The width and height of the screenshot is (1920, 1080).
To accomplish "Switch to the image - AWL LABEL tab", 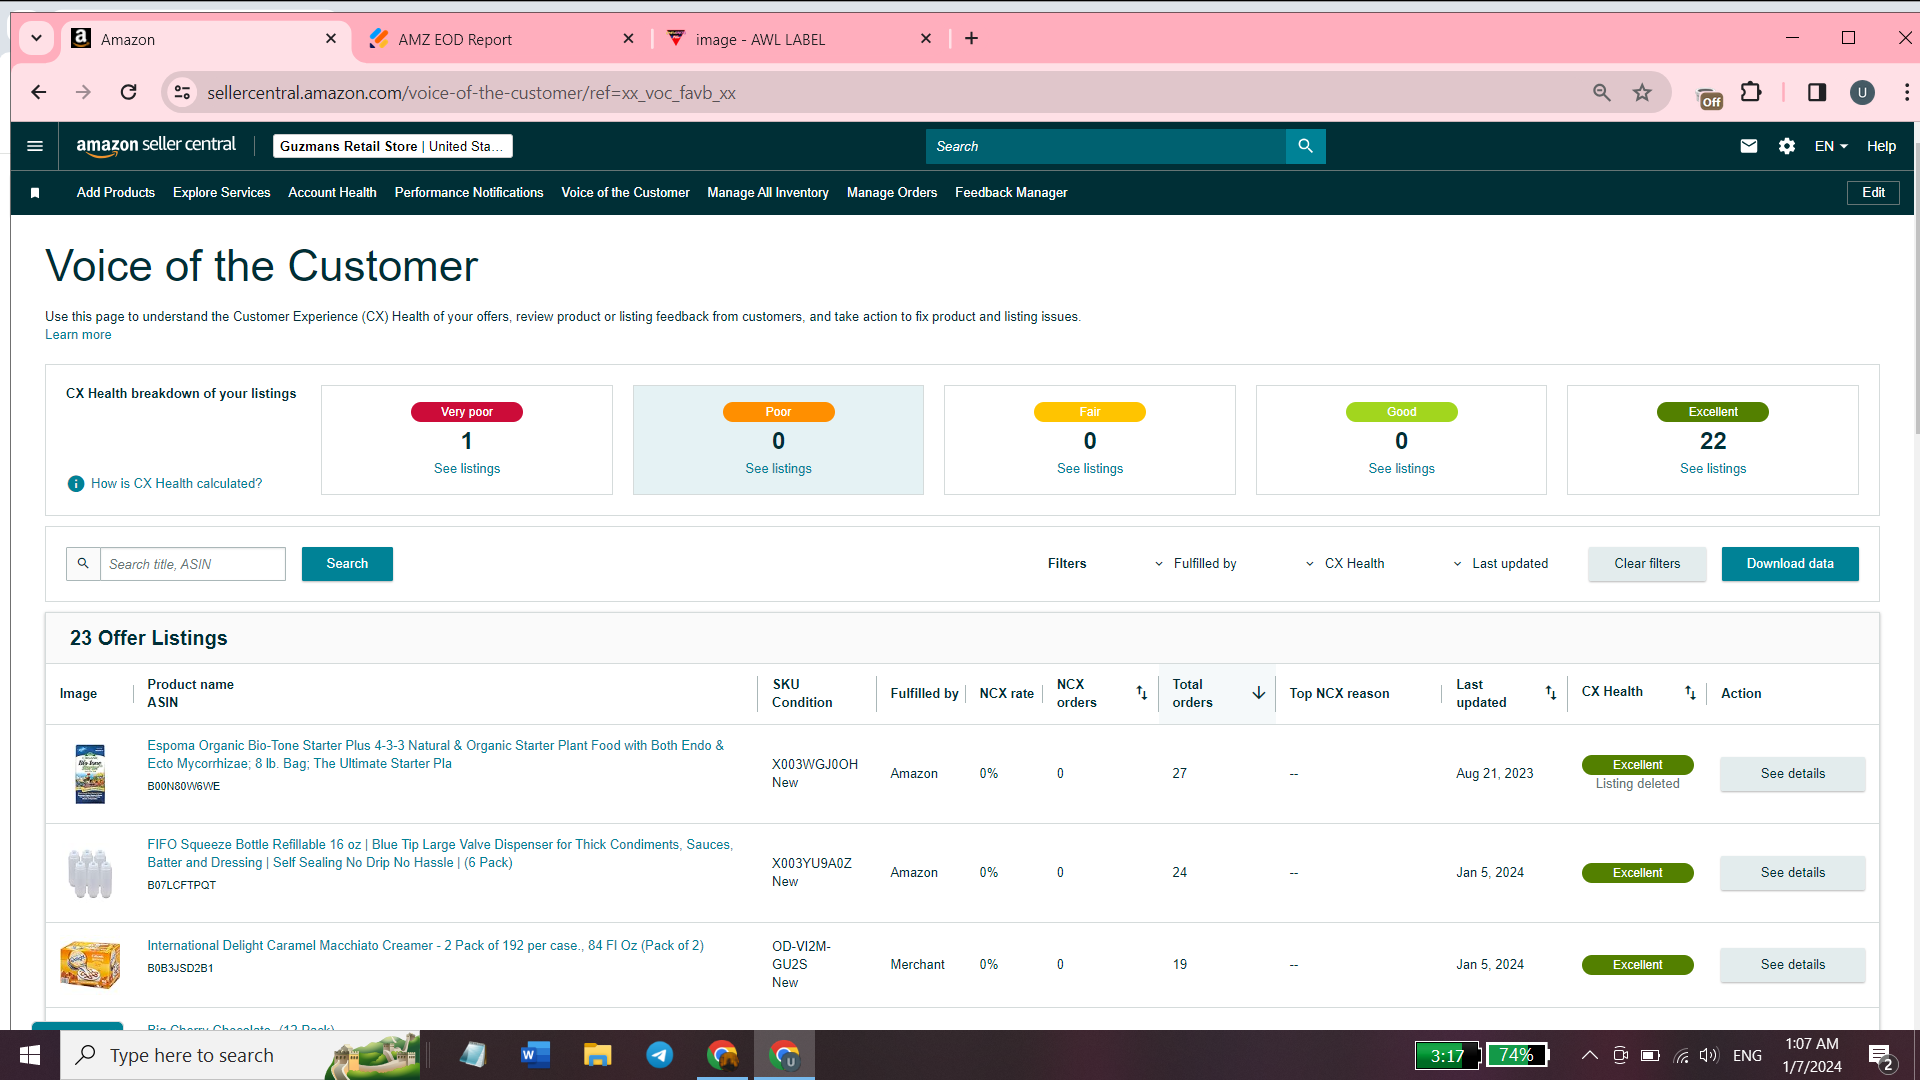I will (x=800, y=39).
